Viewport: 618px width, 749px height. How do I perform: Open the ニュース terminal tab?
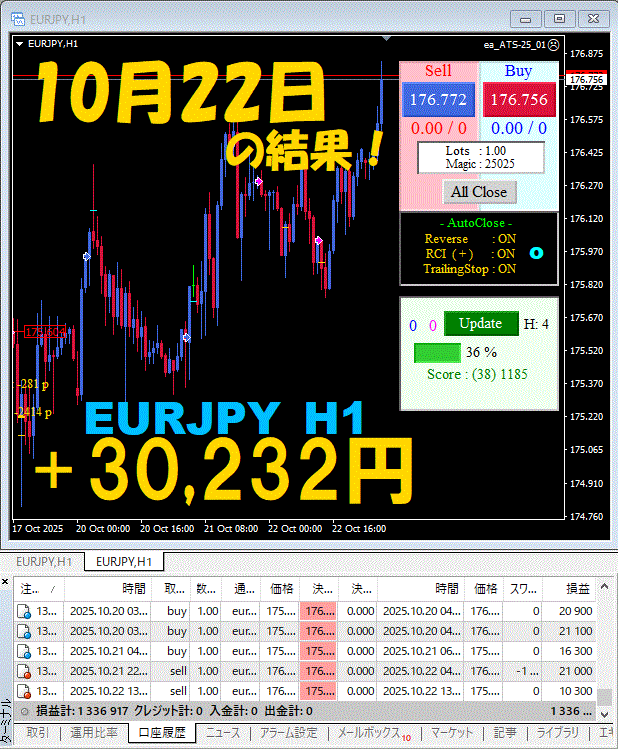point(223,733)
